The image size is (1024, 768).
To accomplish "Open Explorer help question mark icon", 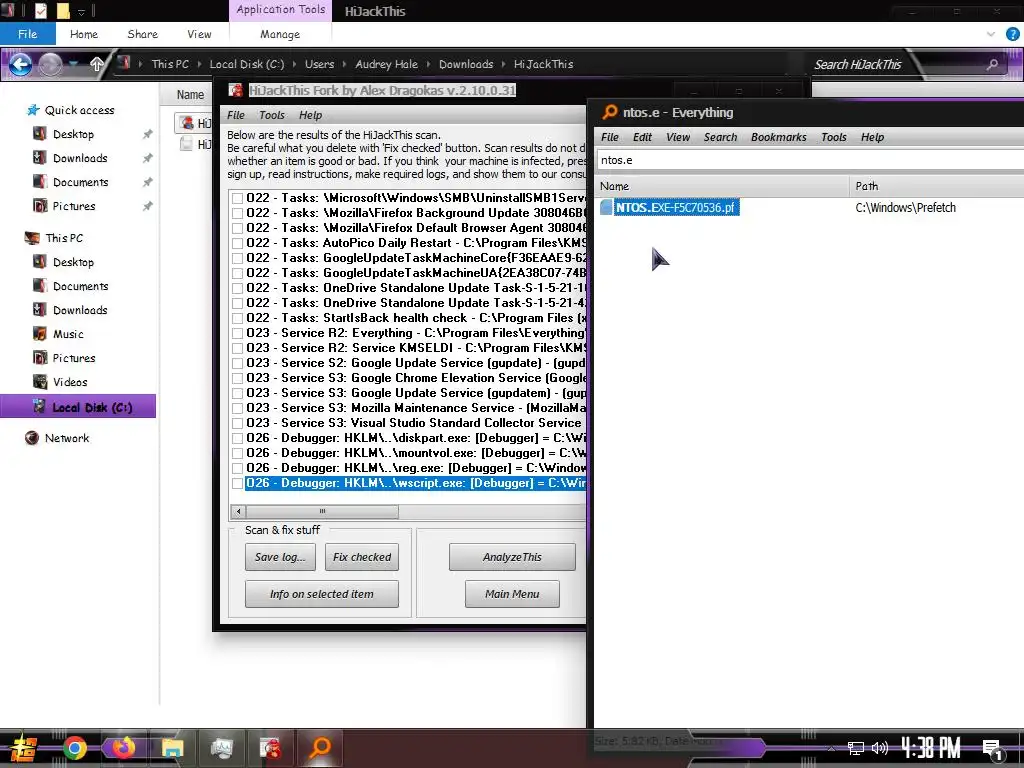I will 1012,34.
